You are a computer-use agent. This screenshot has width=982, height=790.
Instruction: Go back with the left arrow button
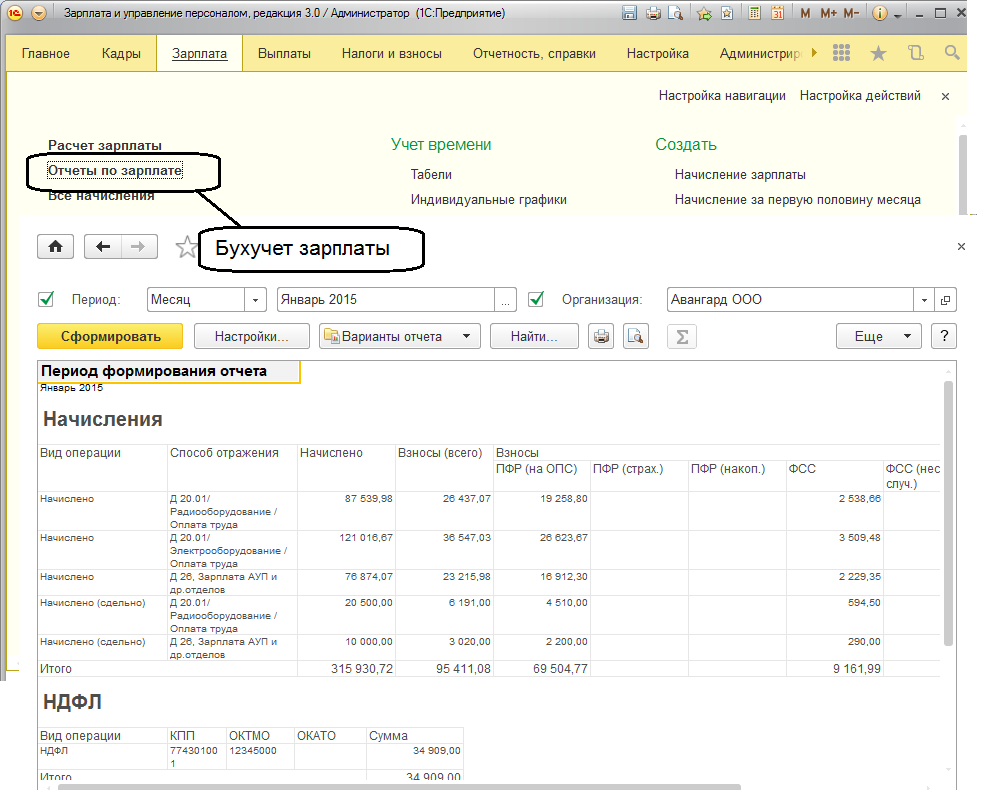[x=103, y=247]
